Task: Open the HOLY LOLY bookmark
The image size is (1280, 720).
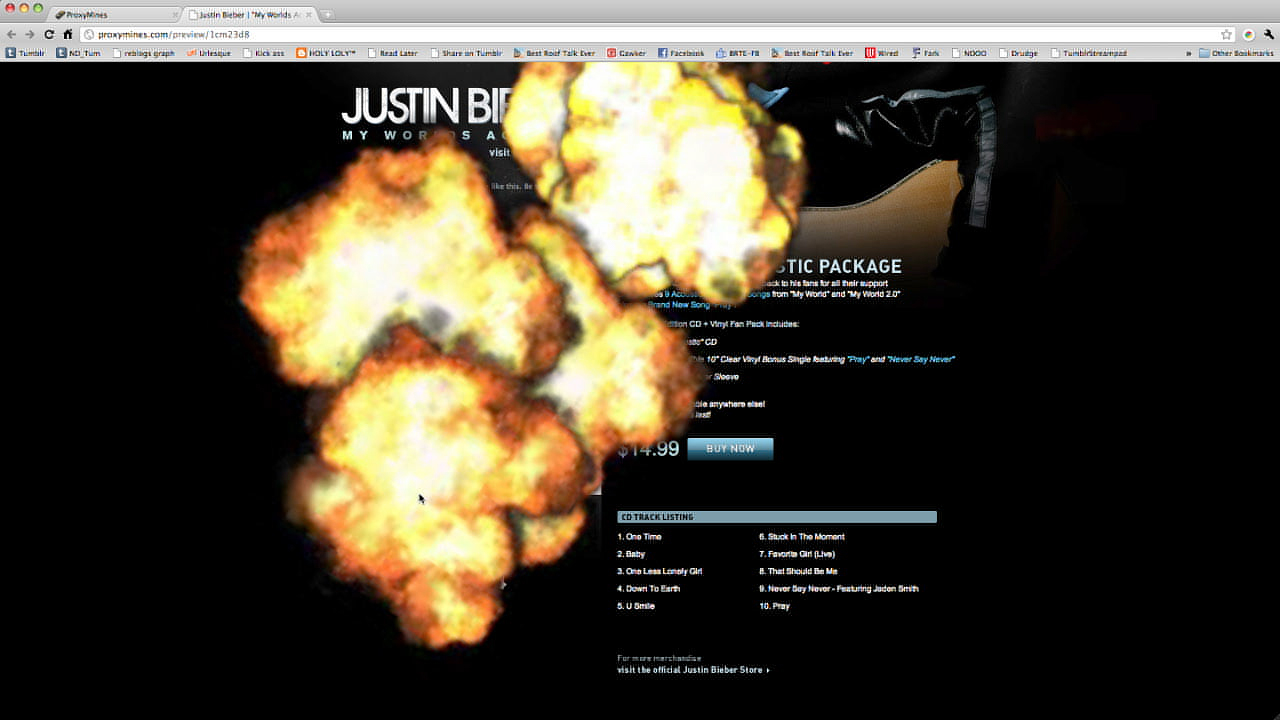Action: [x=326, y=53]
